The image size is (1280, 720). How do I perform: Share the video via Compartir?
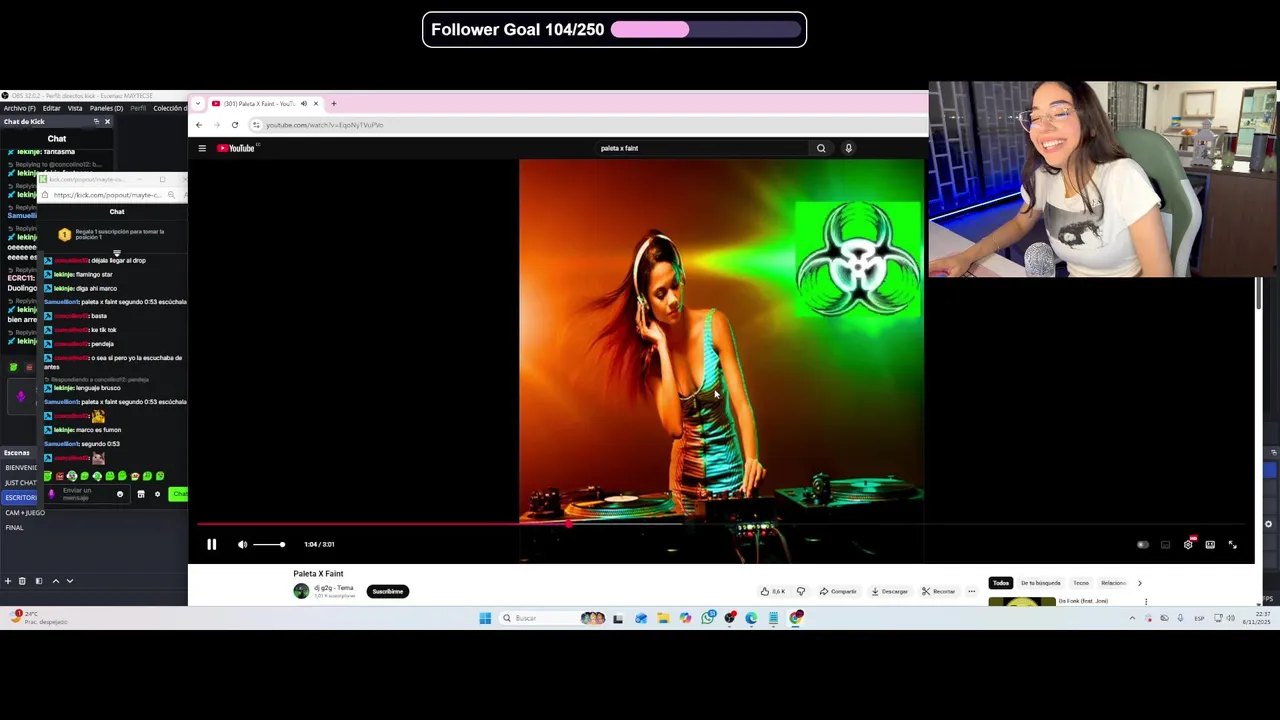838,591
